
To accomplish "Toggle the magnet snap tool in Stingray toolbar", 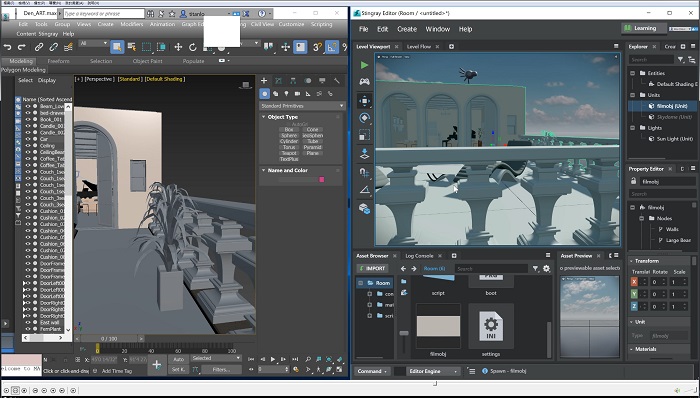I will [364, 172].
